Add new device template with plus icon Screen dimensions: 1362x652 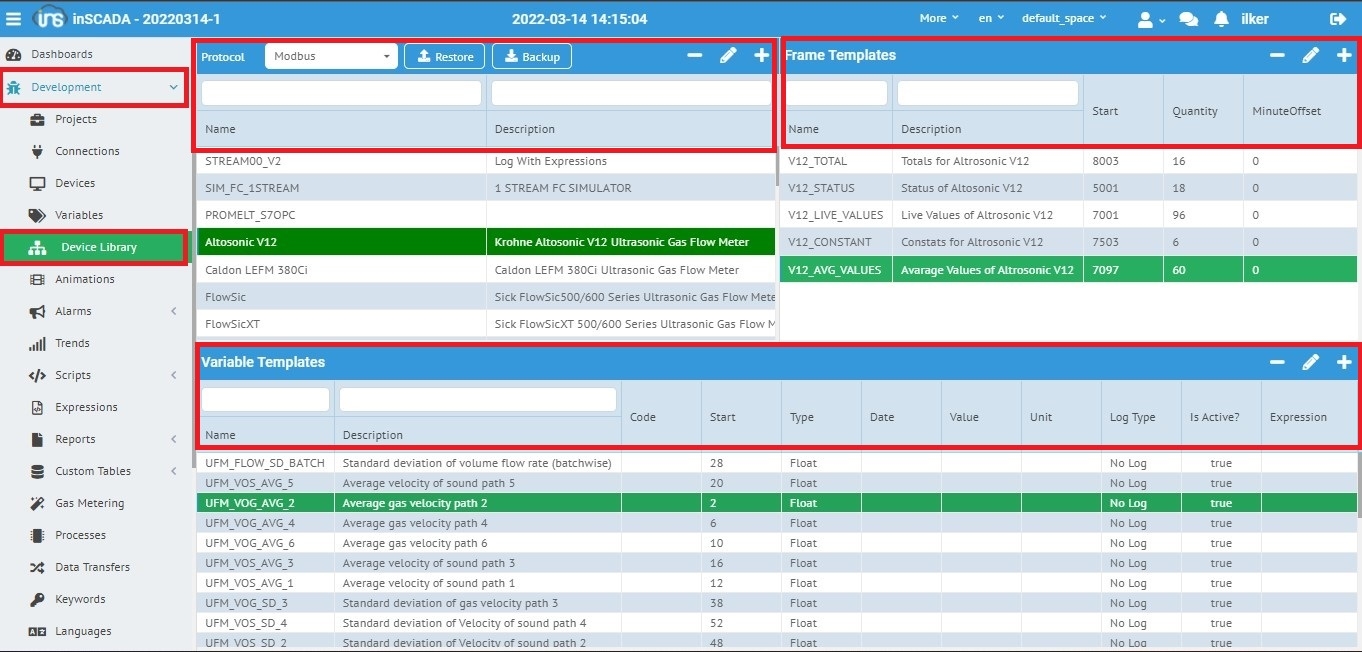tap(761, 56)
